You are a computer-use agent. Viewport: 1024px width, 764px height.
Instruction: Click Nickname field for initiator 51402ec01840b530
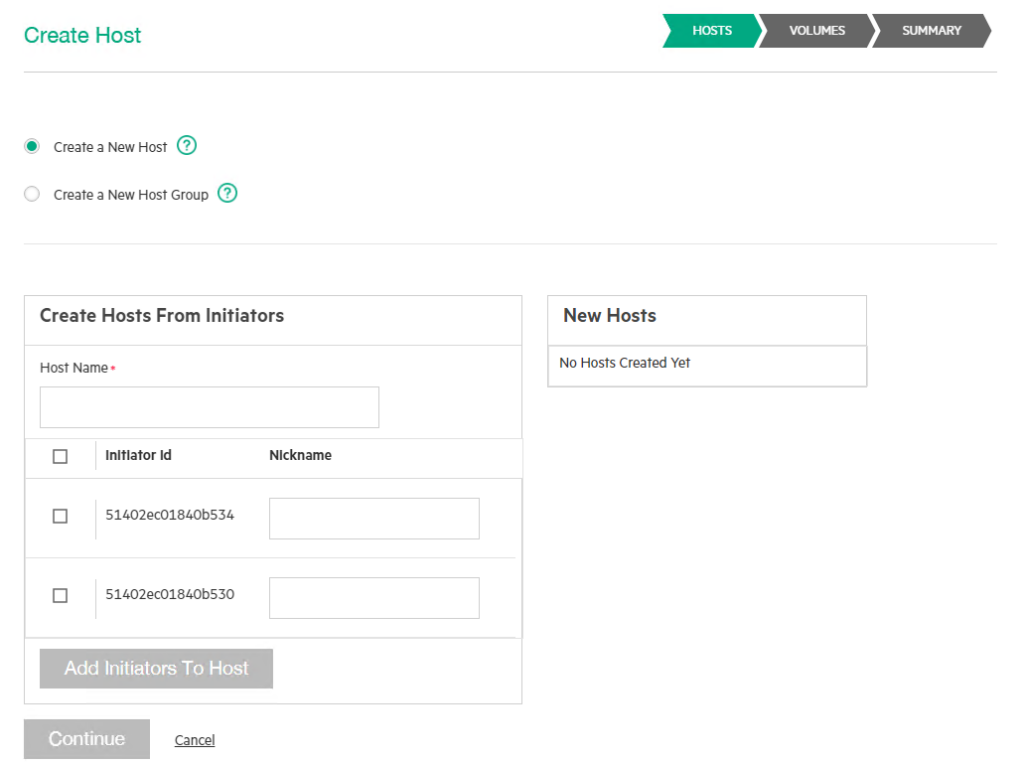pos(374,597)
